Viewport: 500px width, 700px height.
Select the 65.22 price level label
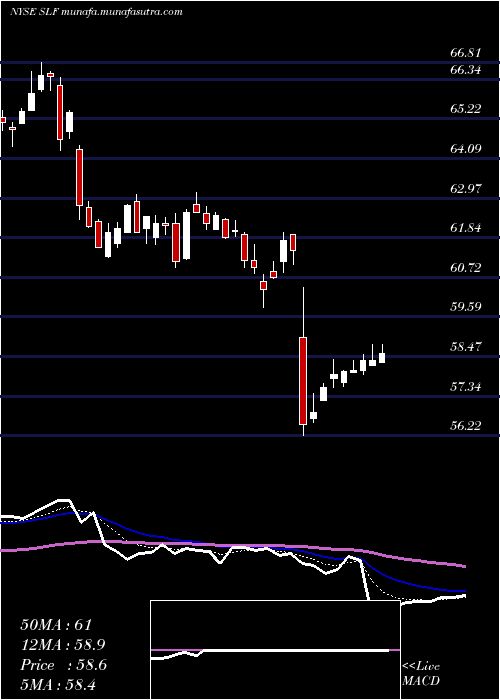click(466, 109)
